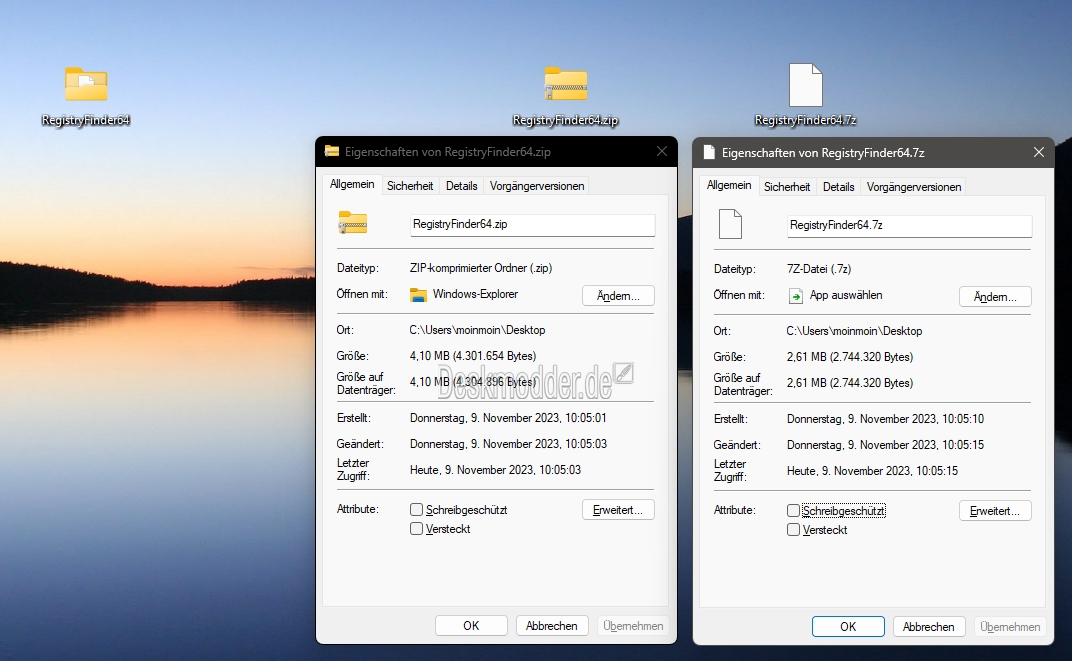Switch to Sicherheit tab in zip properties

[x=410, y=186]
